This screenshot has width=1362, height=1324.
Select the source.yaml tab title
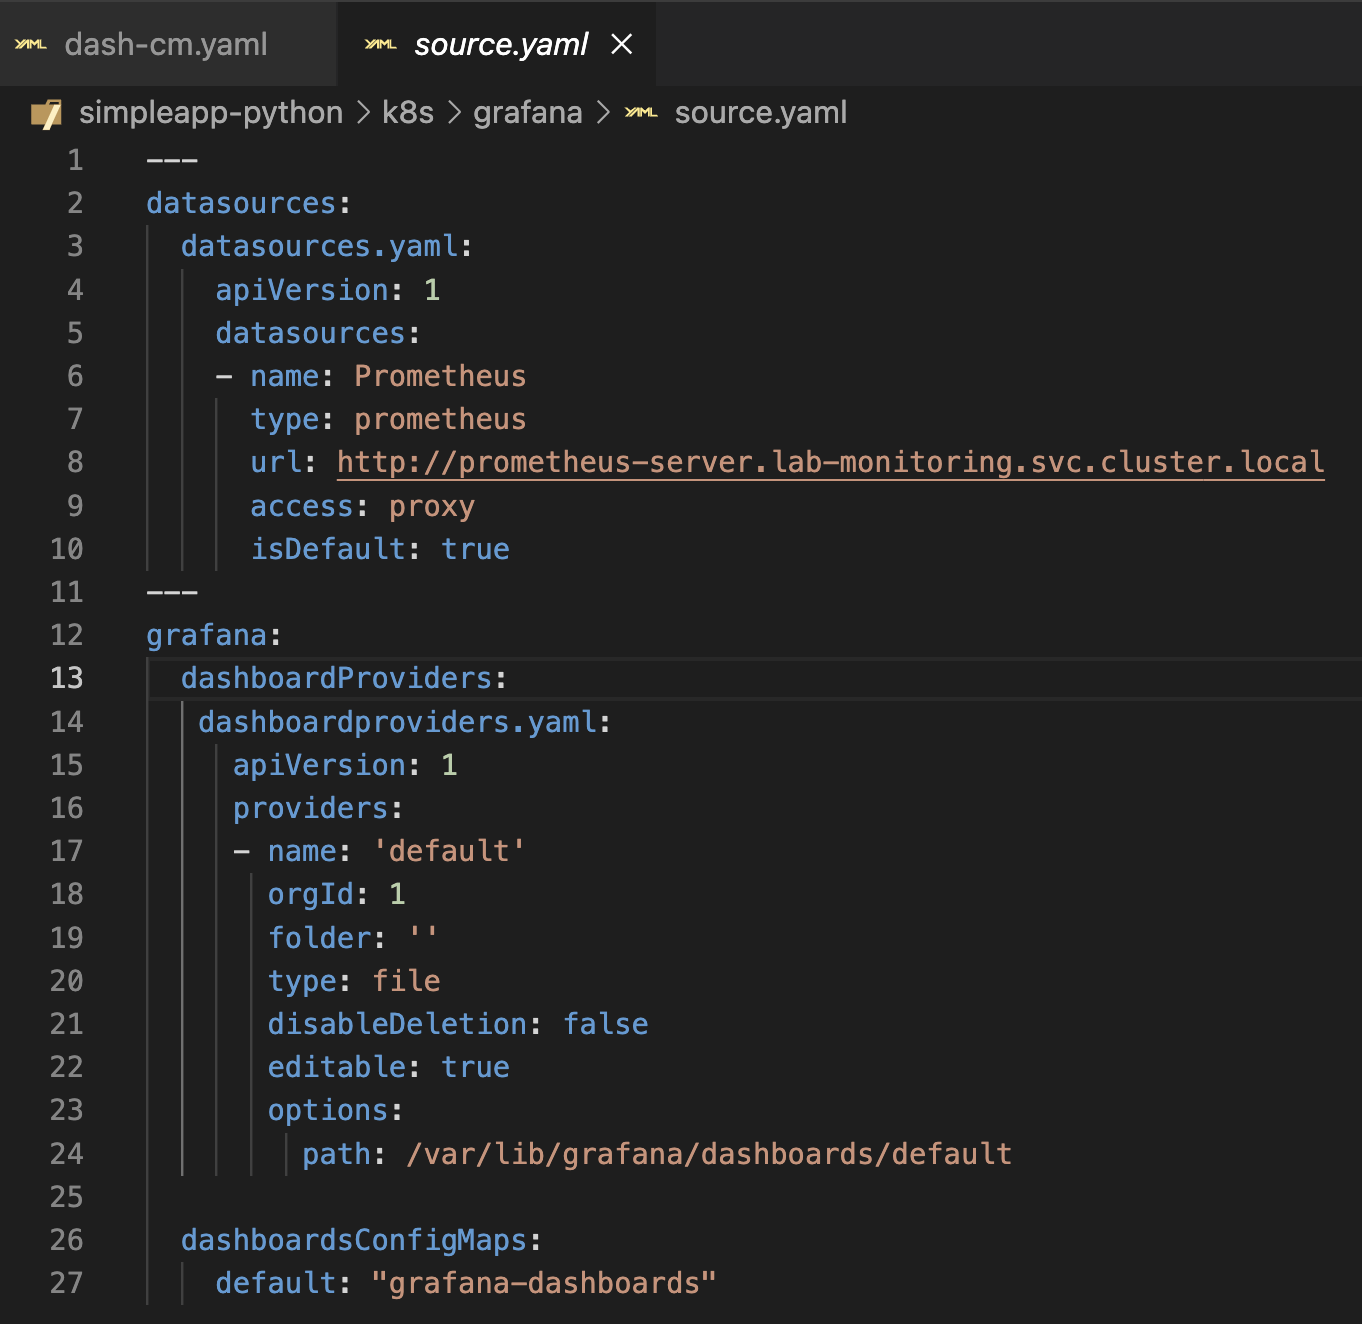pyautogui.click(x=501, y=45)
